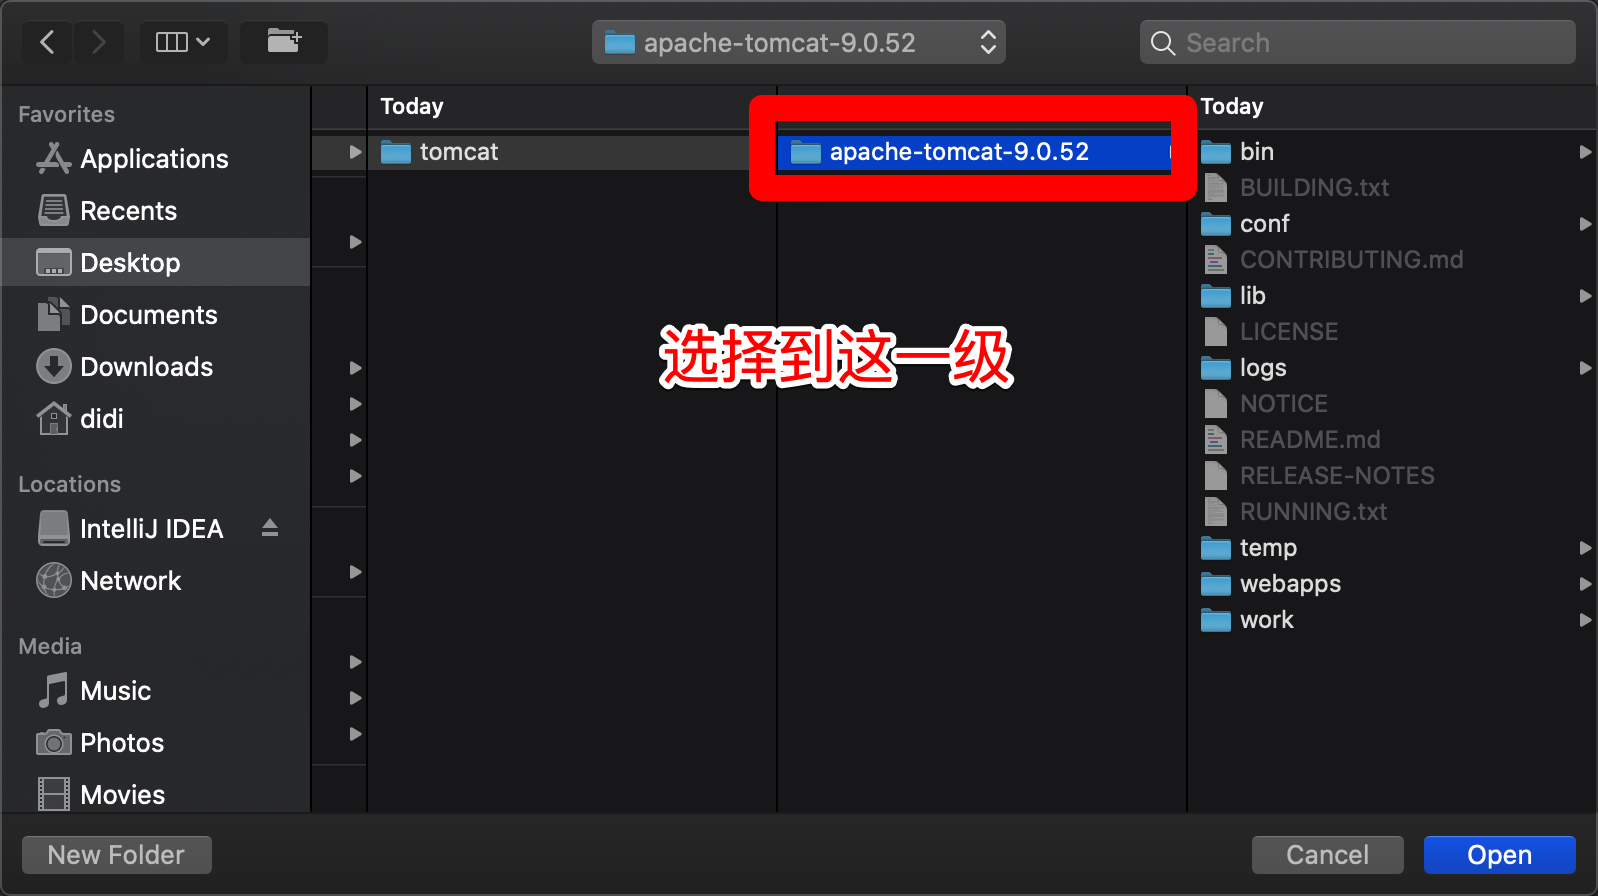This screenshot has width=1598, height=896.
Task: Click the BUILDING.txt file
Action: (x=1392, y=188)
